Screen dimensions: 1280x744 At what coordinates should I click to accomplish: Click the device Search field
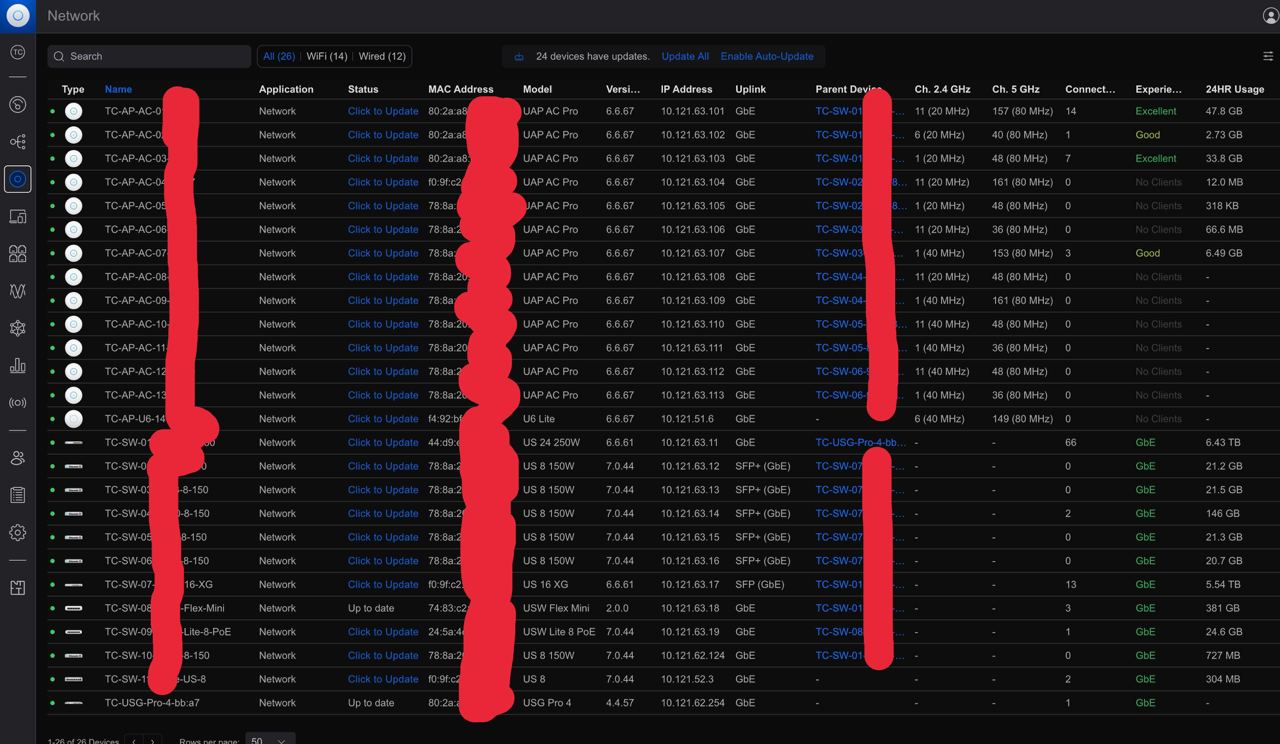(x=149, y=56)
